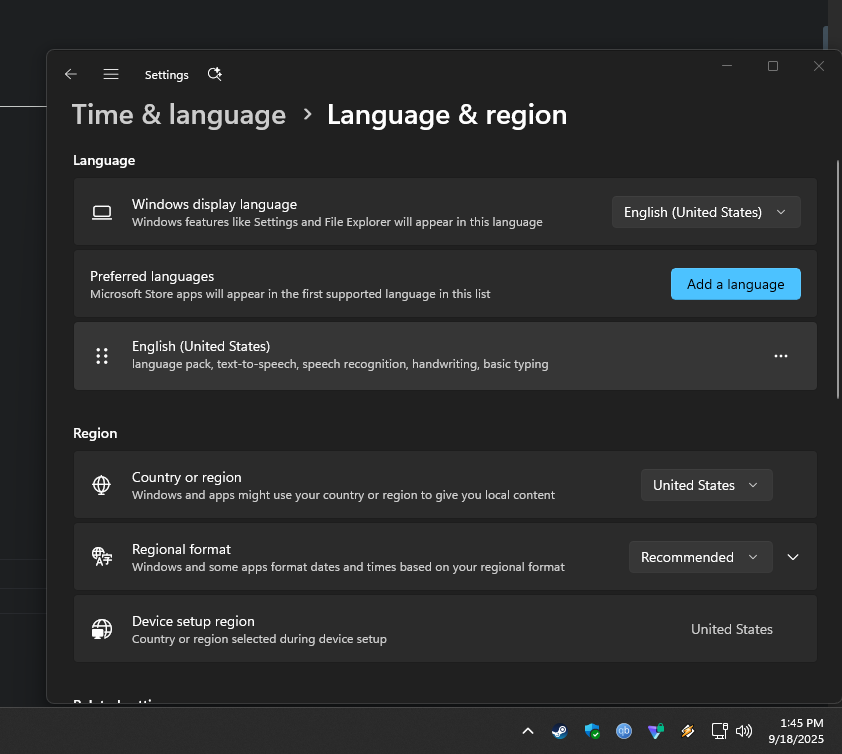Open the qBittorrent tray icon

pyautogui.click(x=624, y=731)
